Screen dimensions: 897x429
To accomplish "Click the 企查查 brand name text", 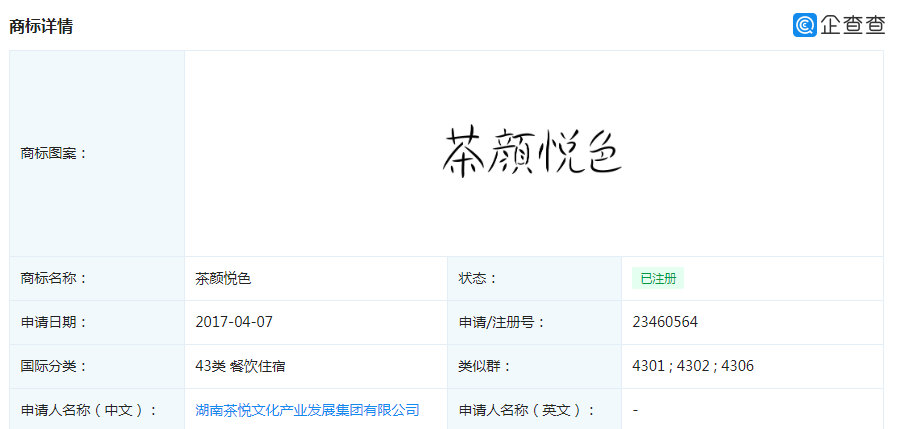I will (852, 25).
